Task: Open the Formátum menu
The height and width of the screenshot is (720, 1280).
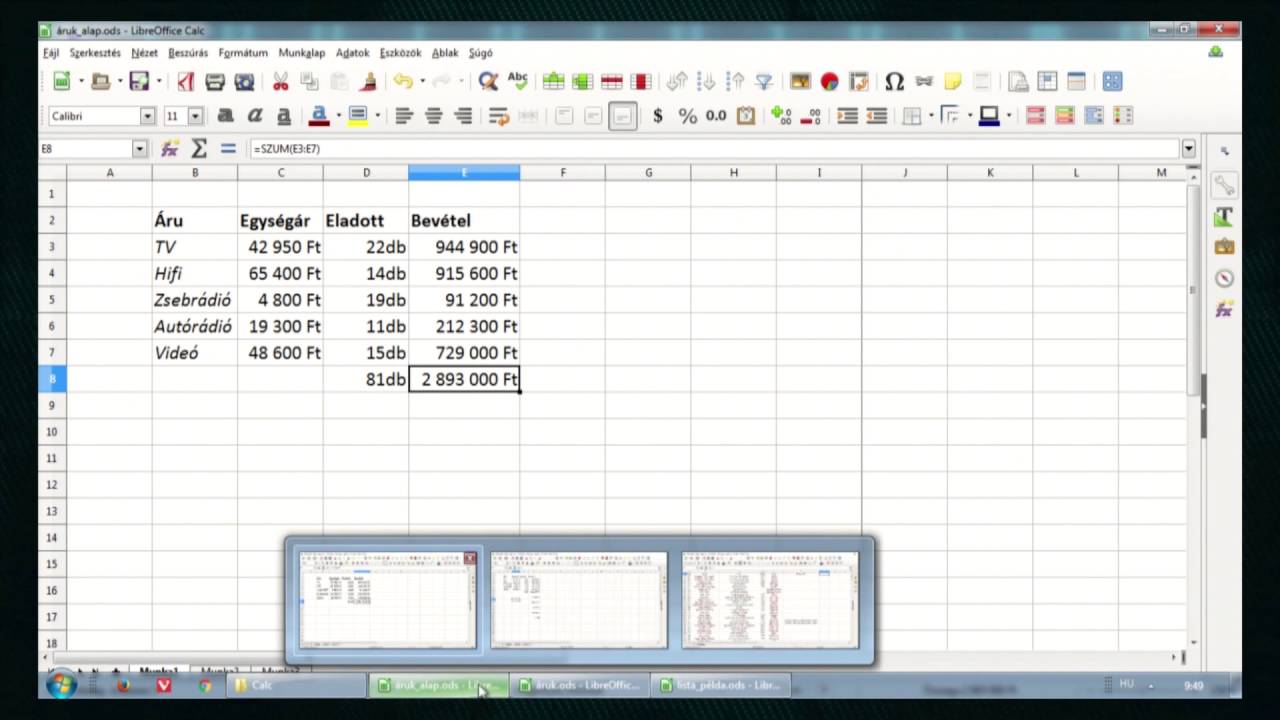Action: (x=243, y=53)
